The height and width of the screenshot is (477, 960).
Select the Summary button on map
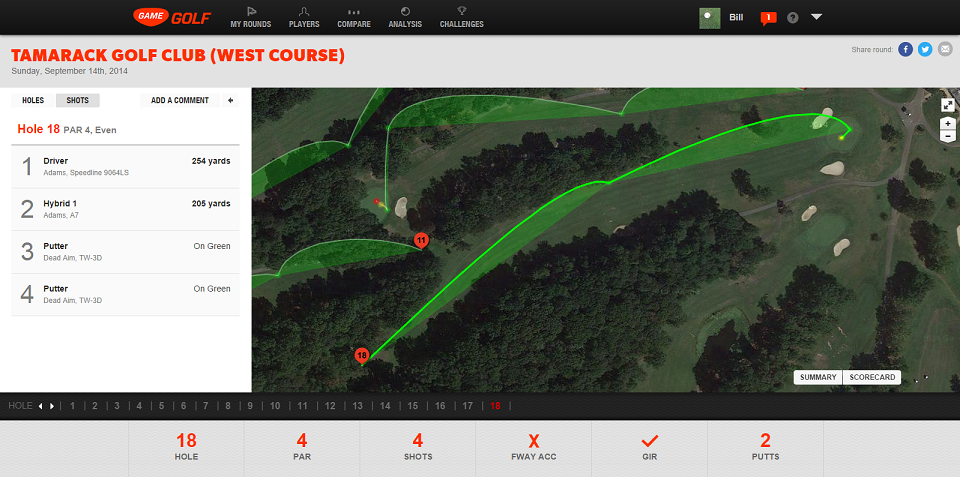click(818, 377)
